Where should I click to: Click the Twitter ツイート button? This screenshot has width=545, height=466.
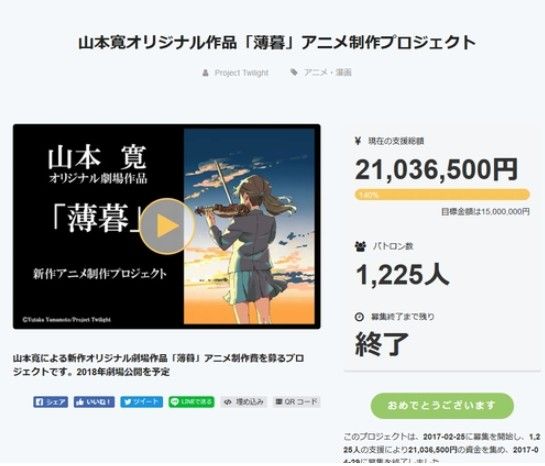(141, 402)
